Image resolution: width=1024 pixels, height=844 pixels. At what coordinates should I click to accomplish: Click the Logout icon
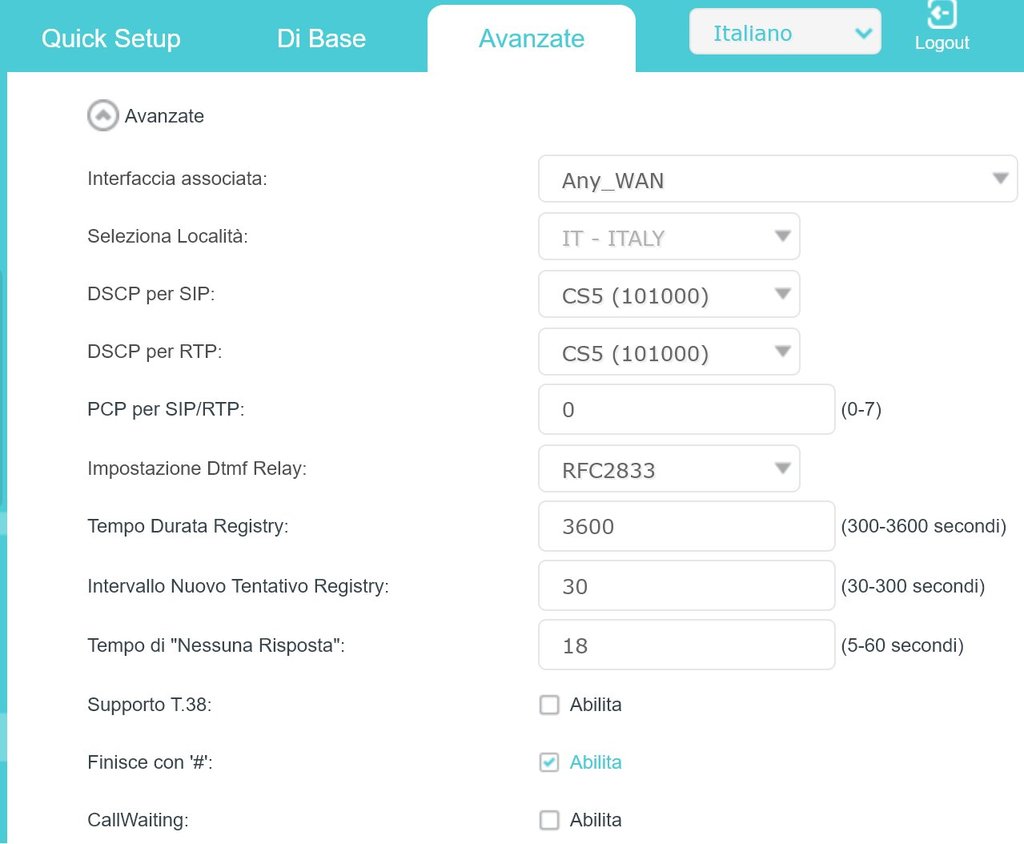click(x=942, y=14)
